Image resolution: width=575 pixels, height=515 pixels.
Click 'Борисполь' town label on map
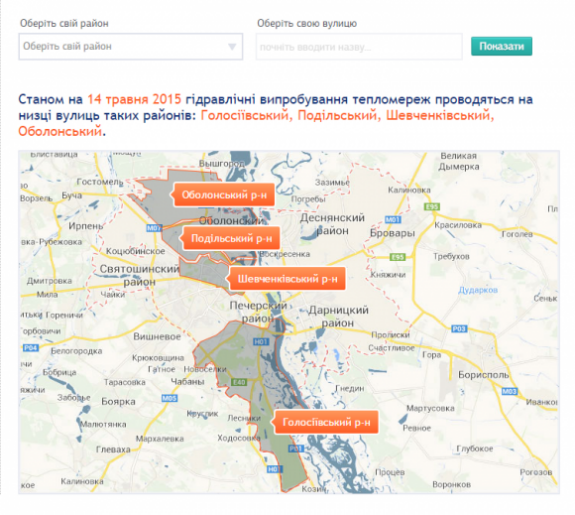(483, 375)
